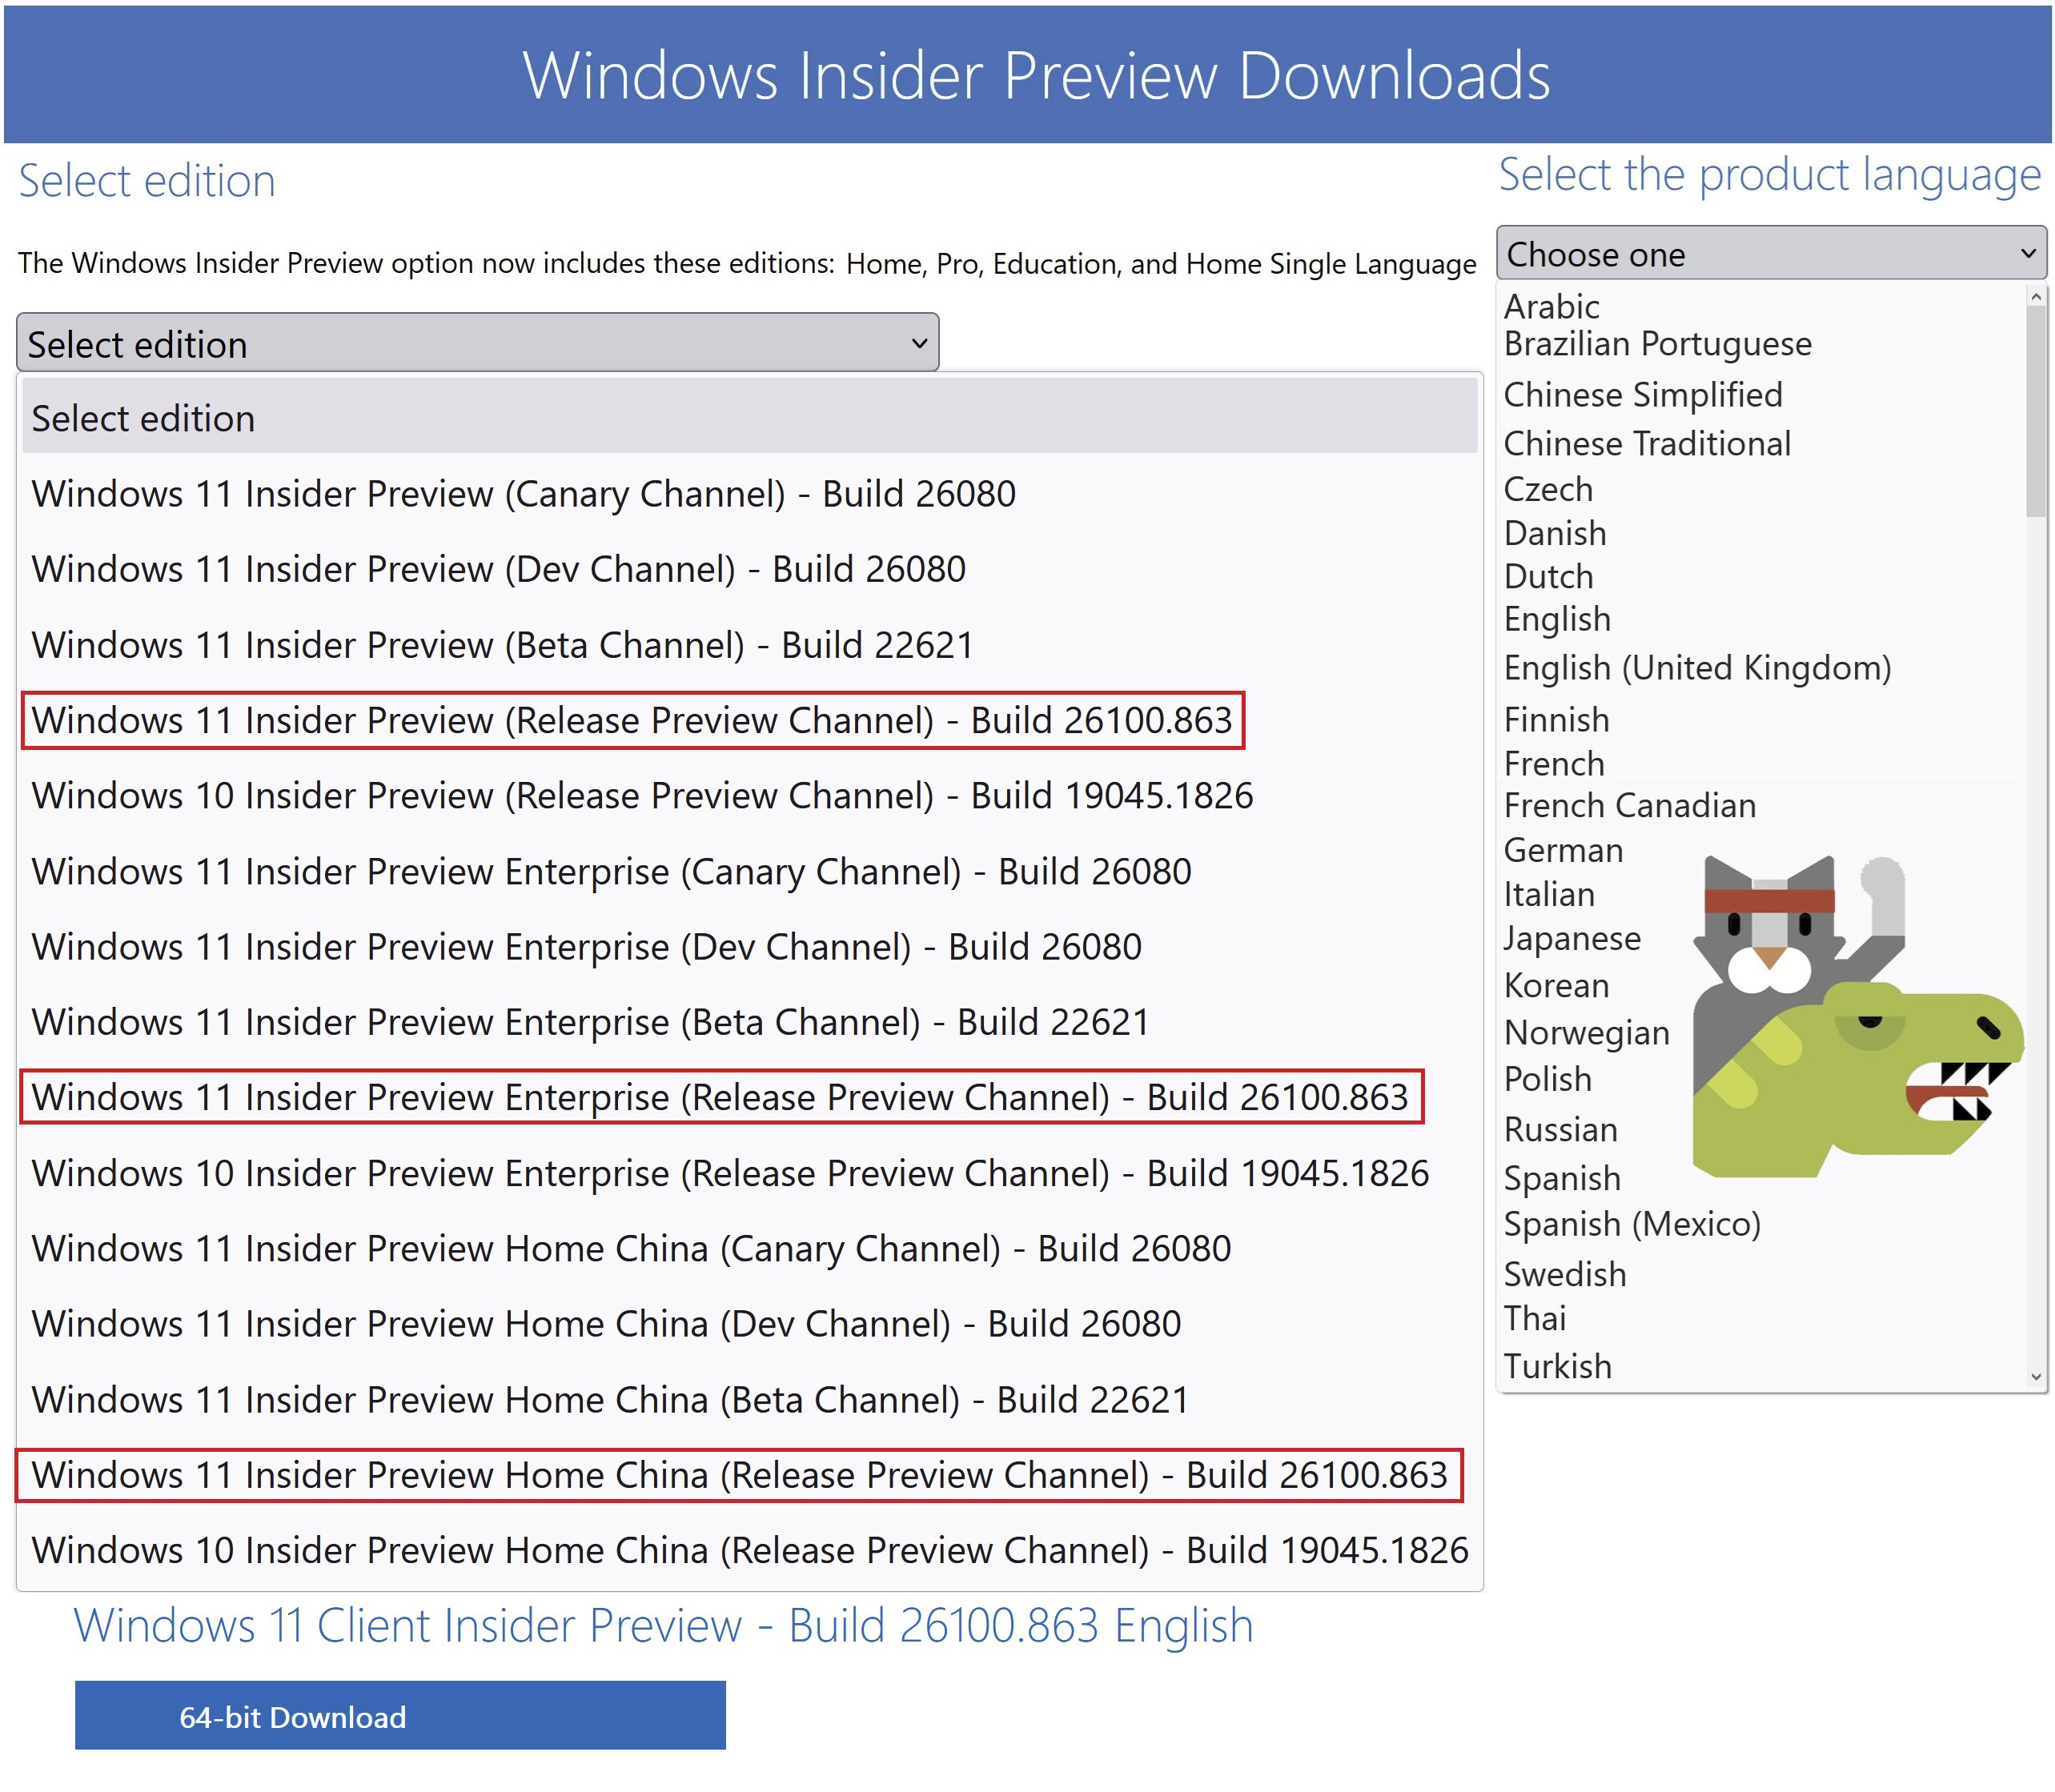Open the Select edition dropdown
This screenshot has height=1792, width=2055.
coord(477,343)
